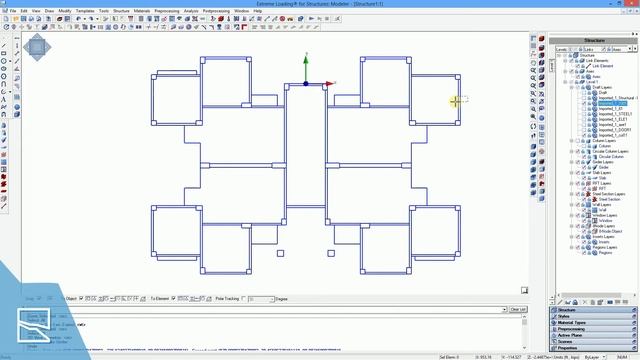This screenshot has width=640, height=360.
Task: Open the Styles panel bar
Action: [x=593, y=316]
